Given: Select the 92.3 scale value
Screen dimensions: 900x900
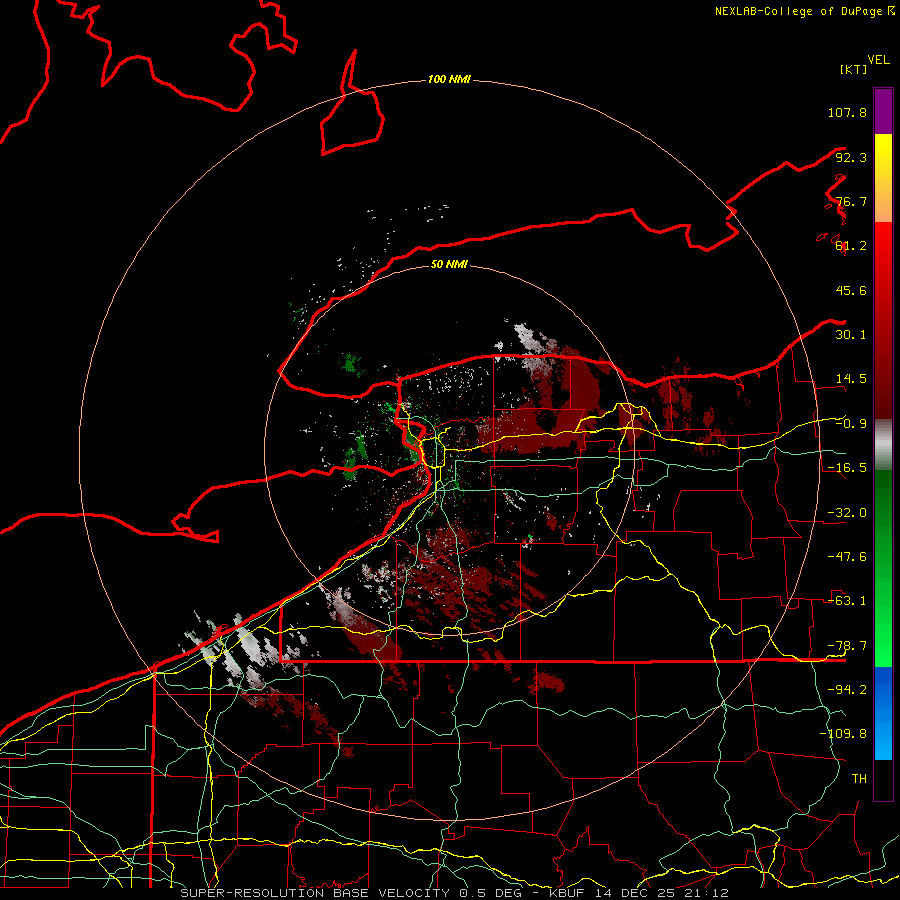Looking at the screenshot, I should 851,157.
